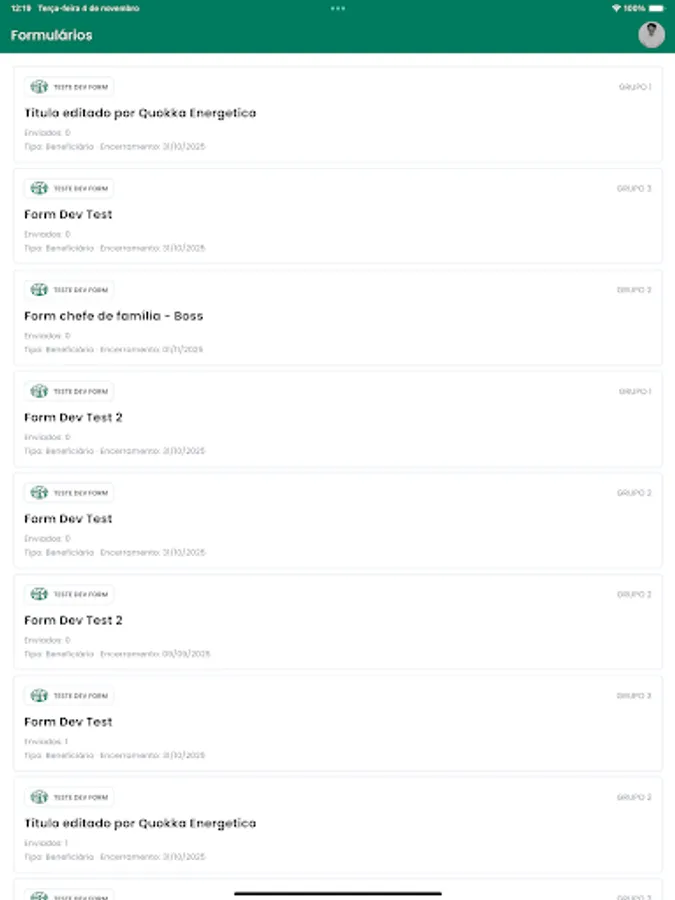Viewport: 675px width, 900px height.
Task: Click the time display in the status bar
Action: [19, 8]
